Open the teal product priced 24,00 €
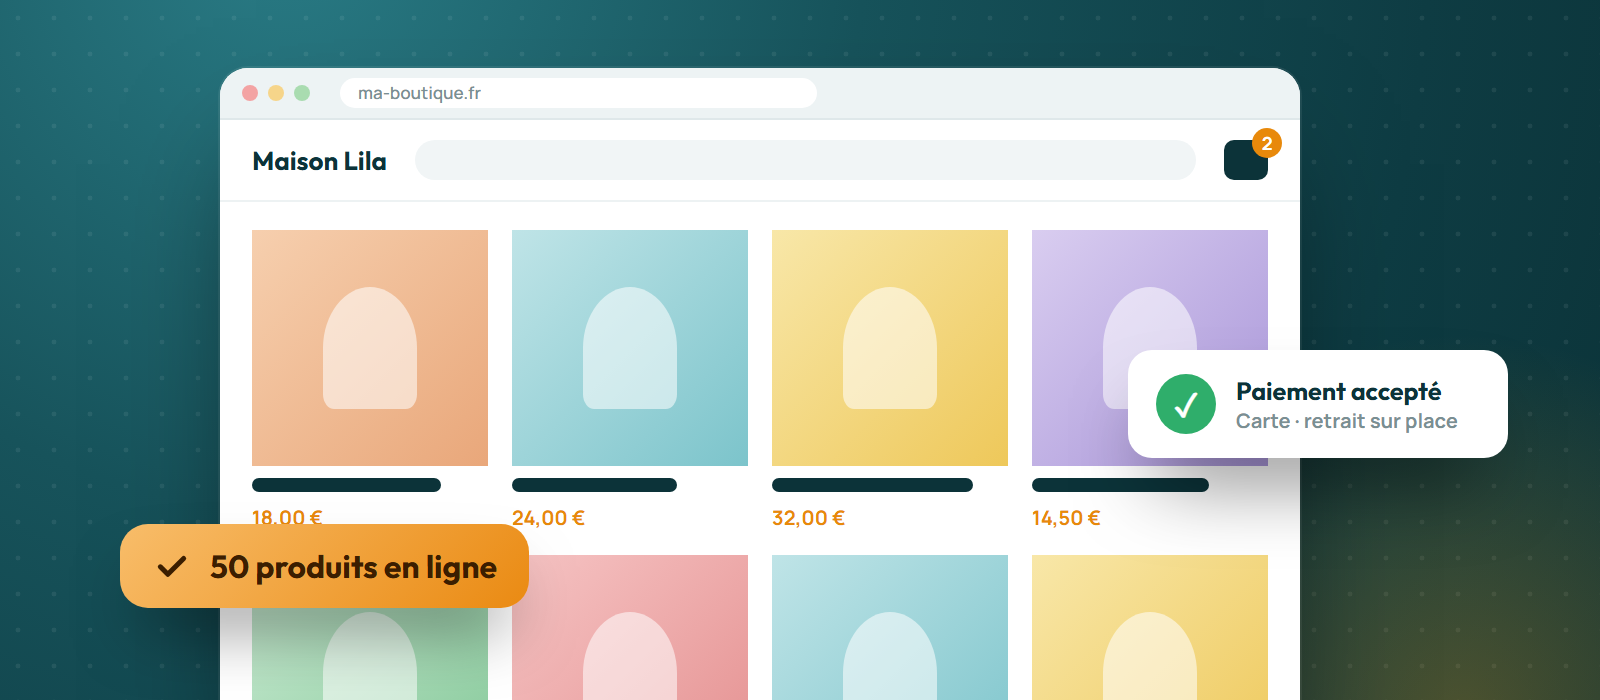This screenshot has height=700, width=1600. coord(630,348)
